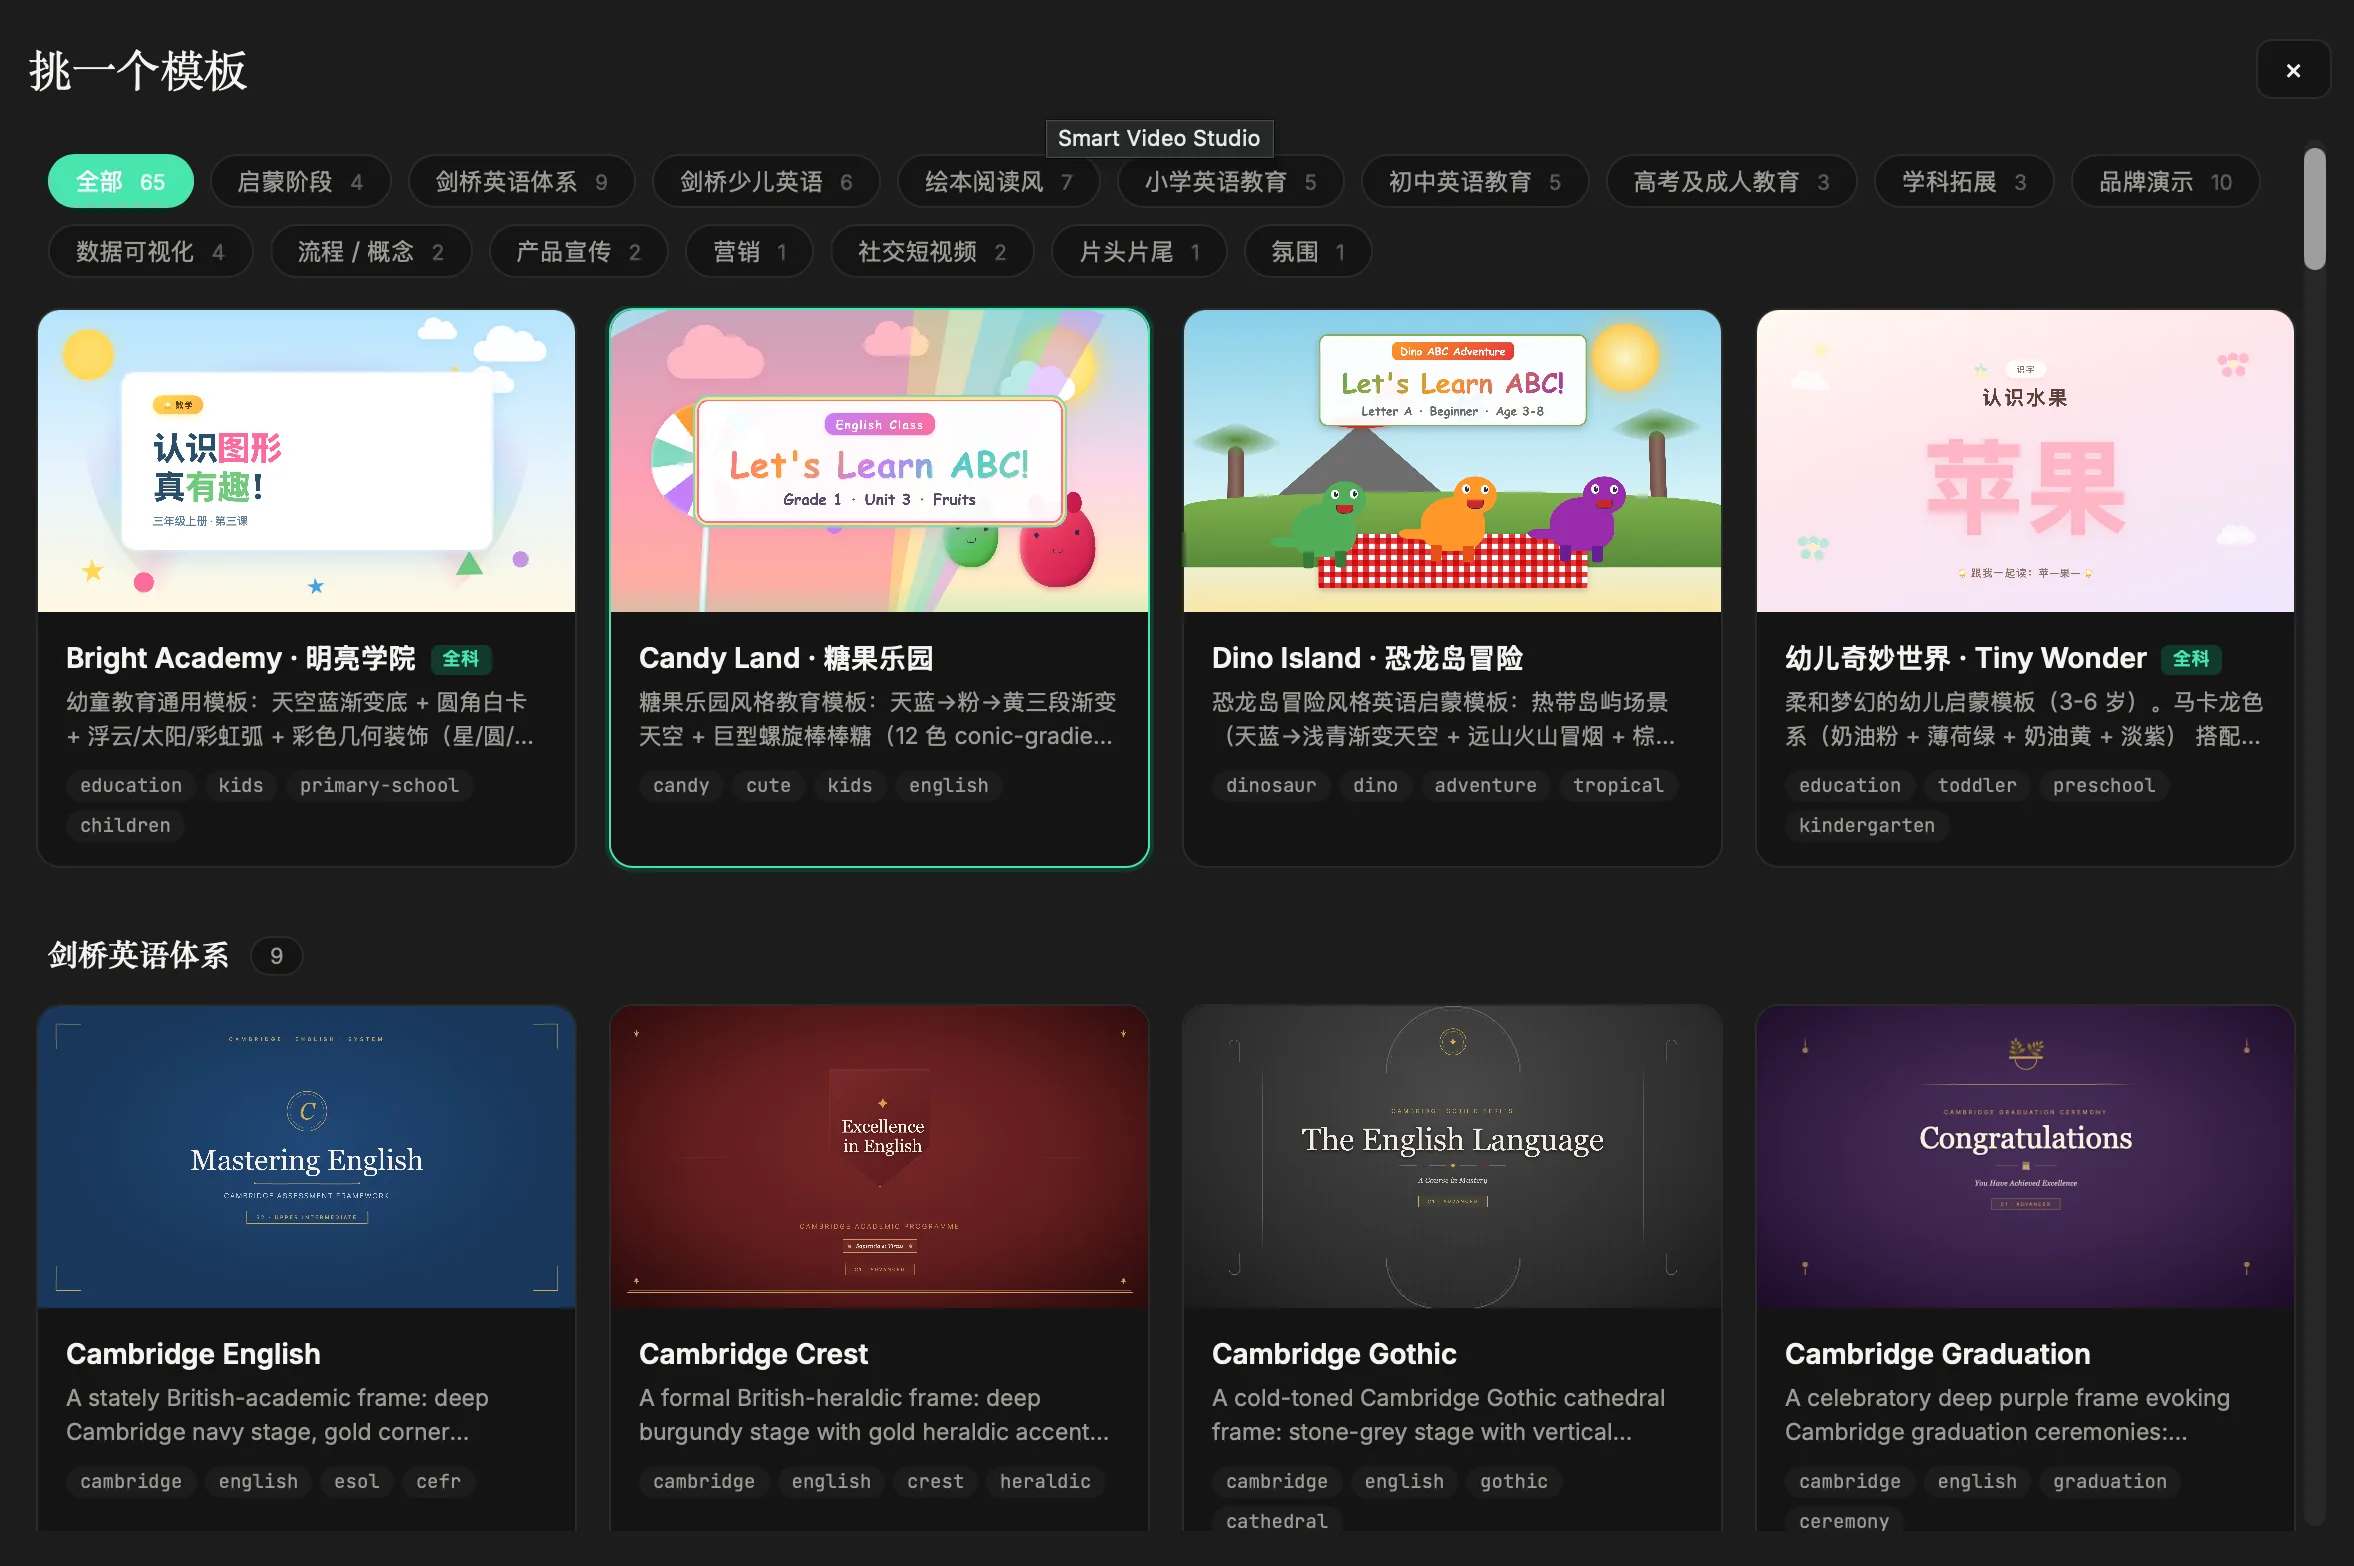Click the dinosaur tag
2354x1566 pixels.
click(1271, 786)
